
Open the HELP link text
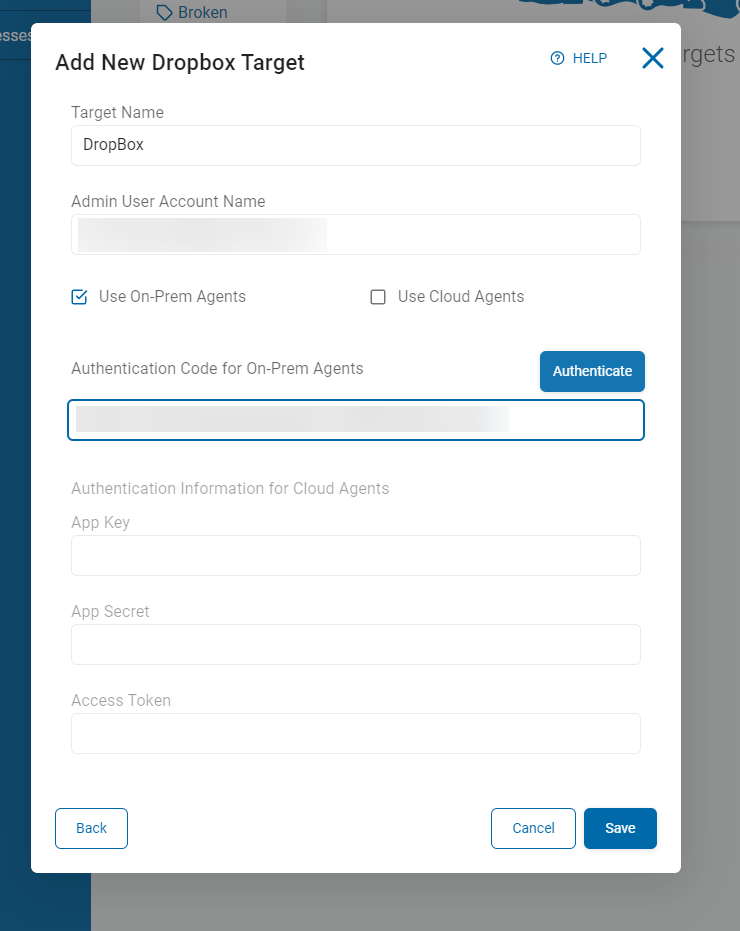coord(590,58)
